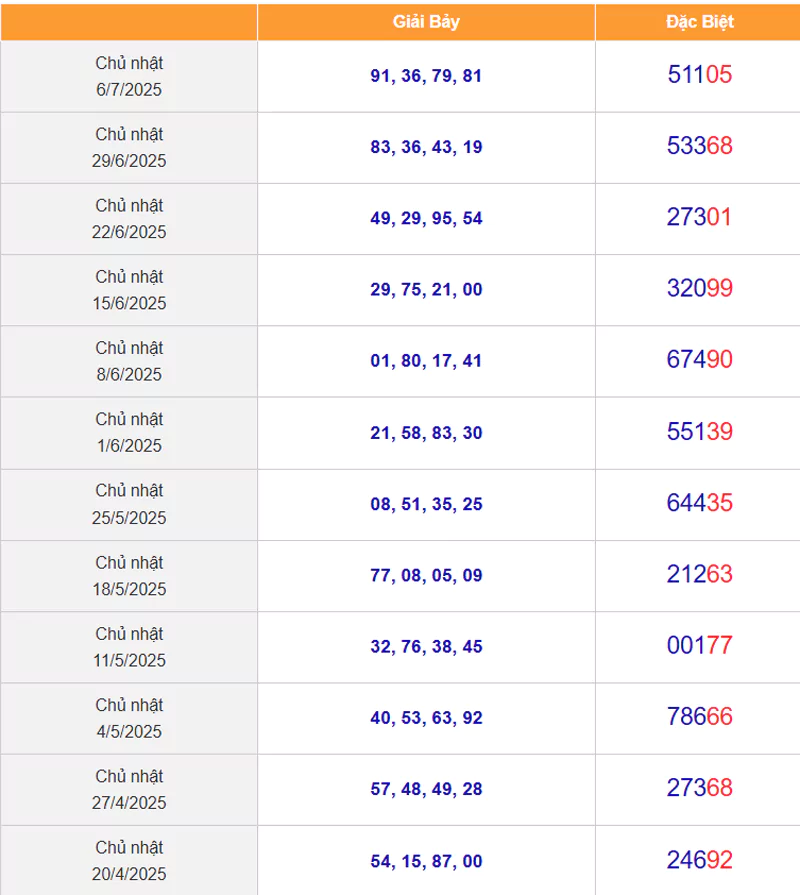Click the numbers 01, 80, 17, 41

[x=426, y=361]
